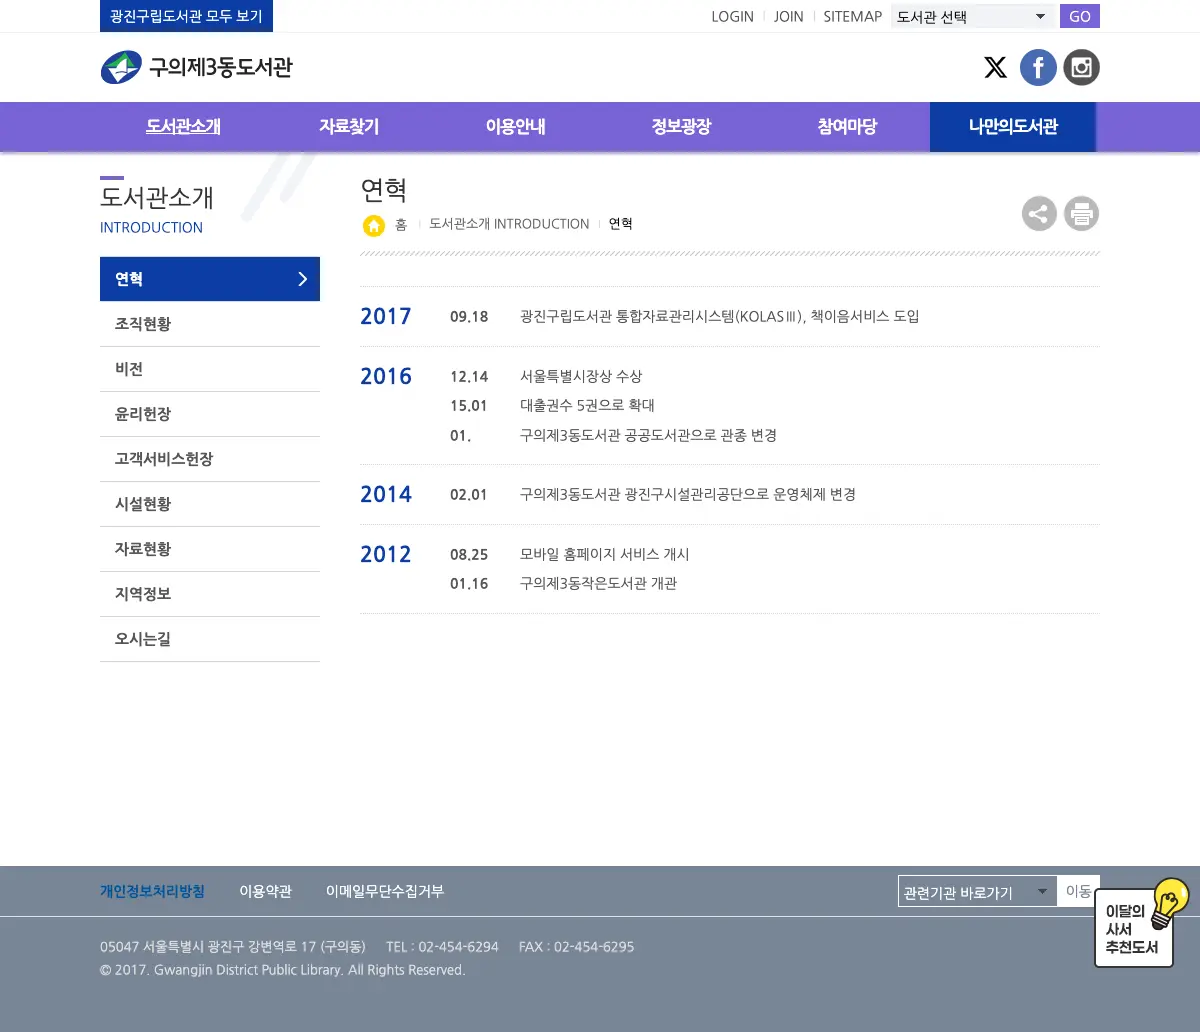Click 구의제3동작은도서관 개관 entry

click(x=598, y=583)
